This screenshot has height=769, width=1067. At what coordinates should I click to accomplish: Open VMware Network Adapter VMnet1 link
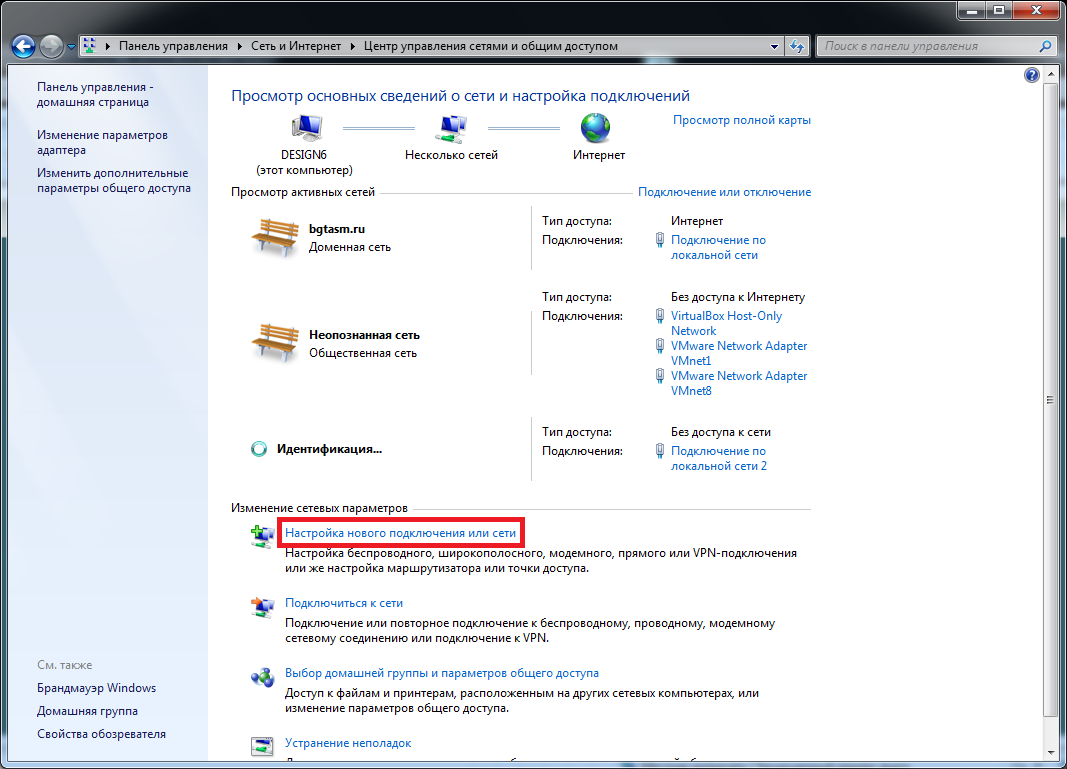tap(739, 353)
